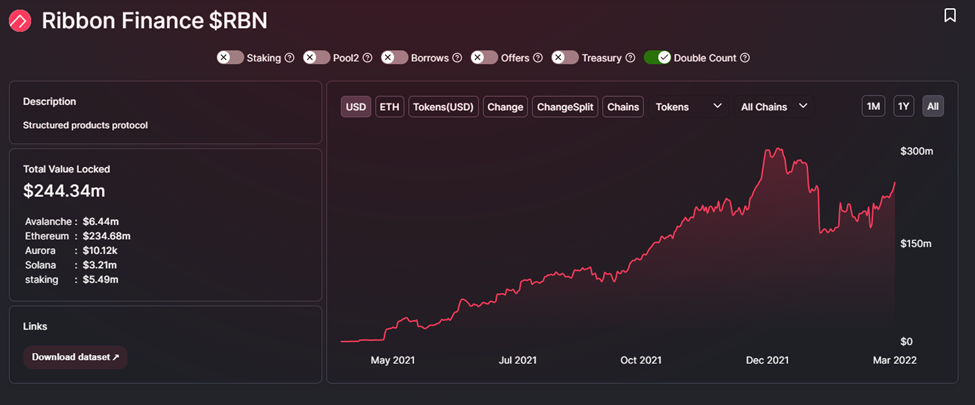Show the Tokens(USD) chart view

pyautogui.click(x=443, y=106)
